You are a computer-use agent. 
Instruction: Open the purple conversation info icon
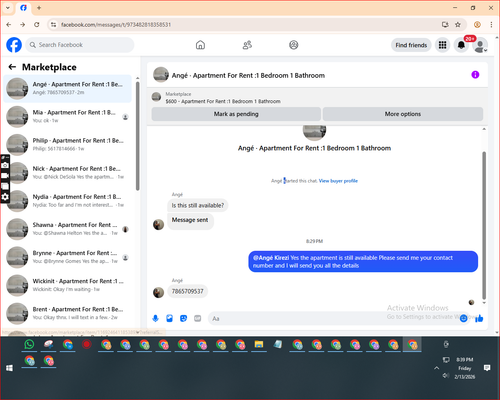click(x=475, y=75)
